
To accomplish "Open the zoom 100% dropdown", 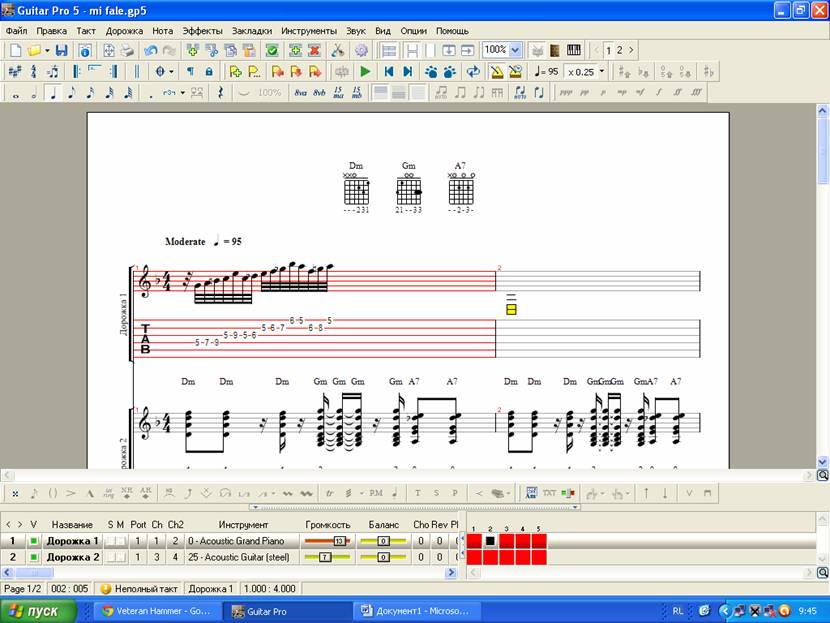I will click(516, 50).
